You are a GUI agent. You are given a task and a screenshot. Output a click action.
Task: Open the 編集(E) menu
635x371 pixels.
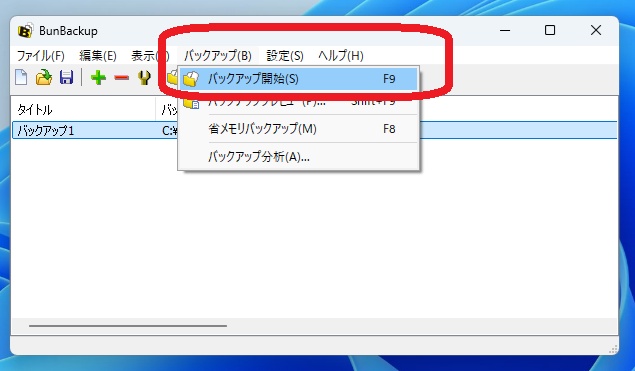coord(98,55)
